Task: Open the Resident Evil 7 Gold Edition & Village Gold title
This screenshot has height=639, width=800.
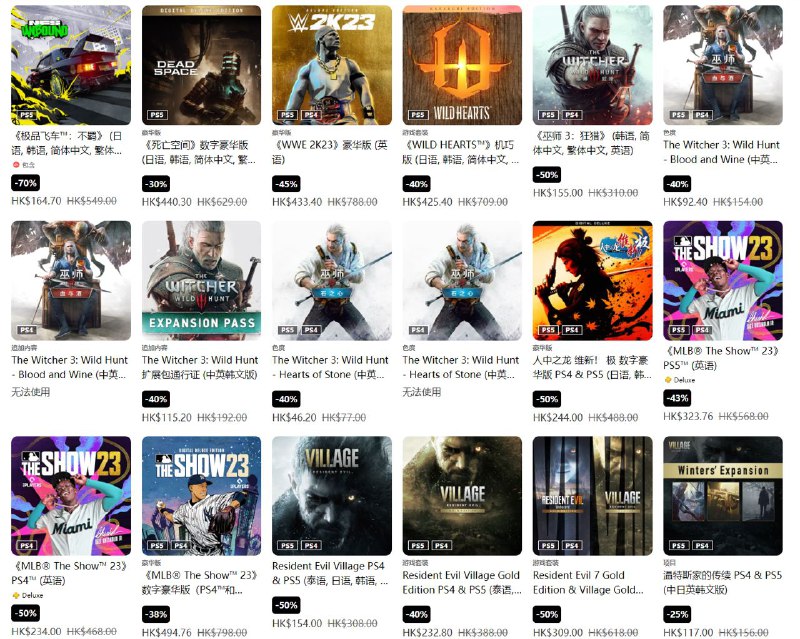Action: pyautogui.click(x=588, y=582)
